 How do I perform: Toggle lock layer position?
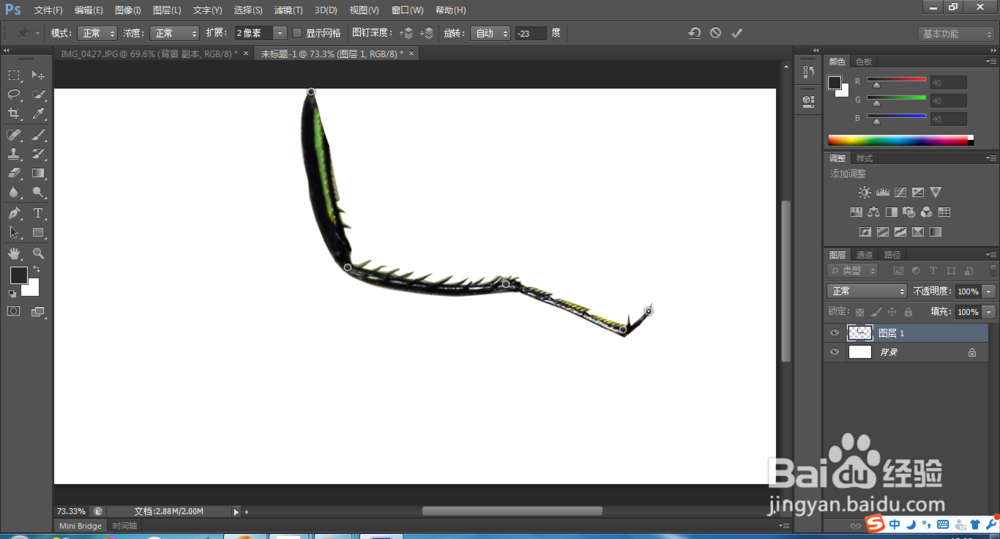(x=892, y=312)
